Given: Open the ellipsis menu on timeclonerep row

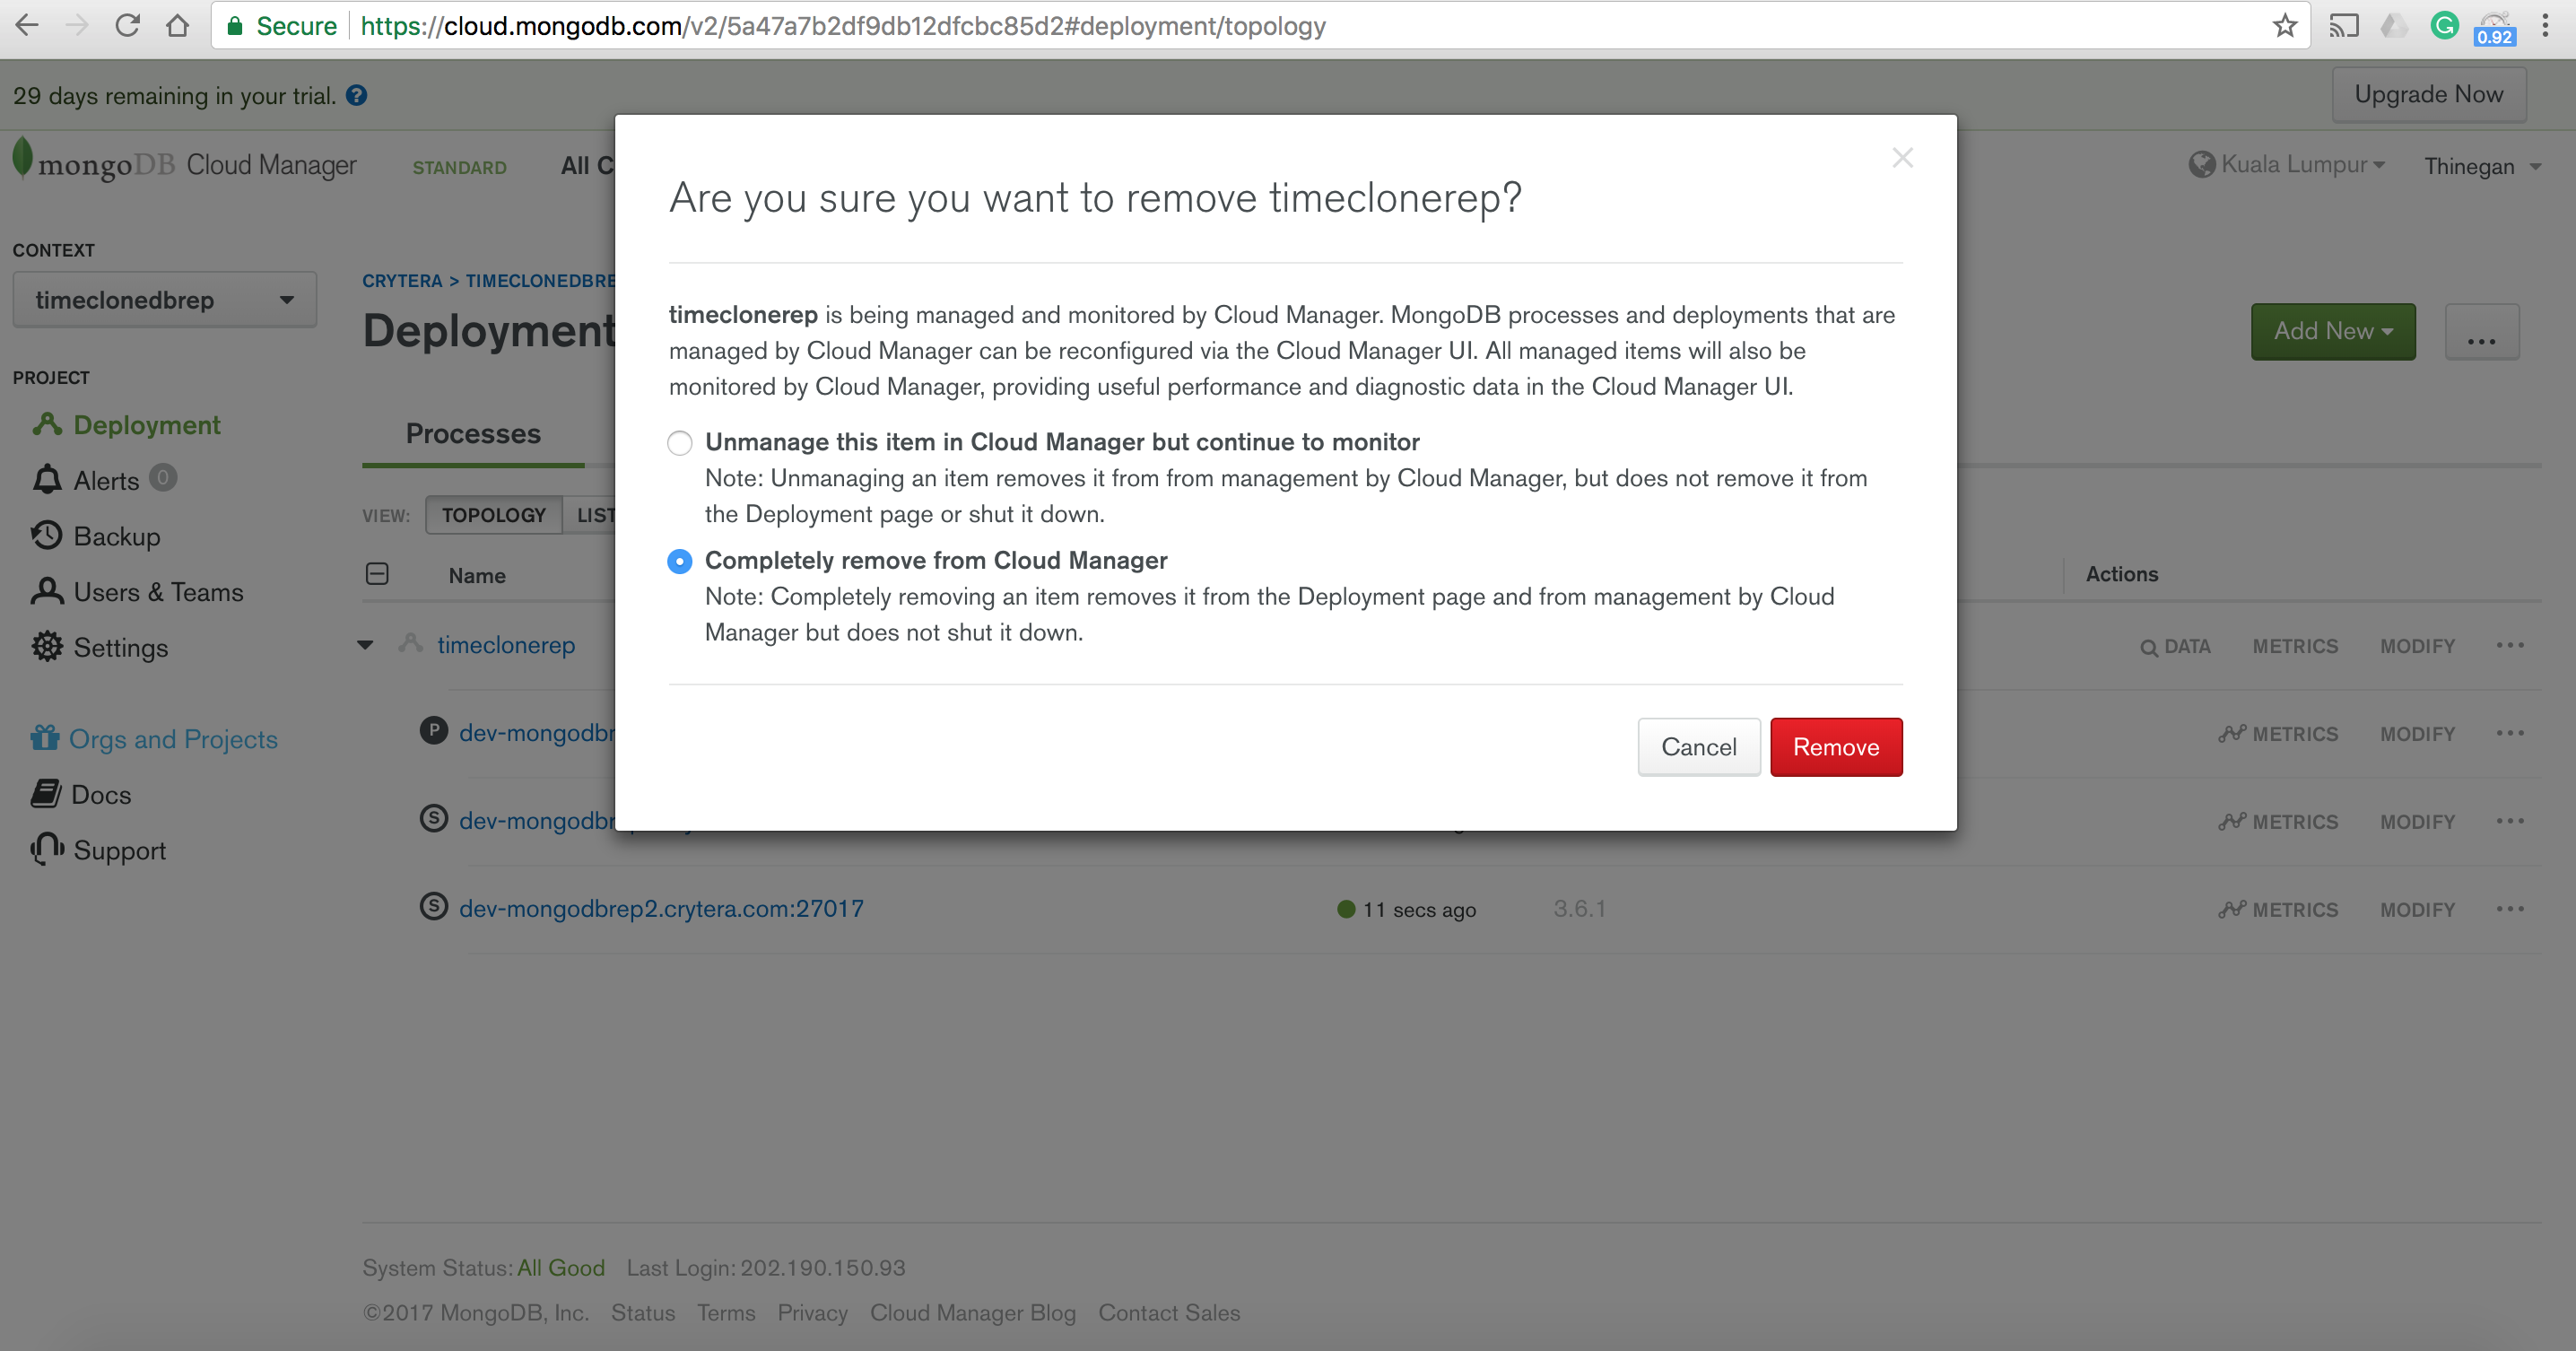Looking at the screenshot, I should click(x=2510, y=645).
